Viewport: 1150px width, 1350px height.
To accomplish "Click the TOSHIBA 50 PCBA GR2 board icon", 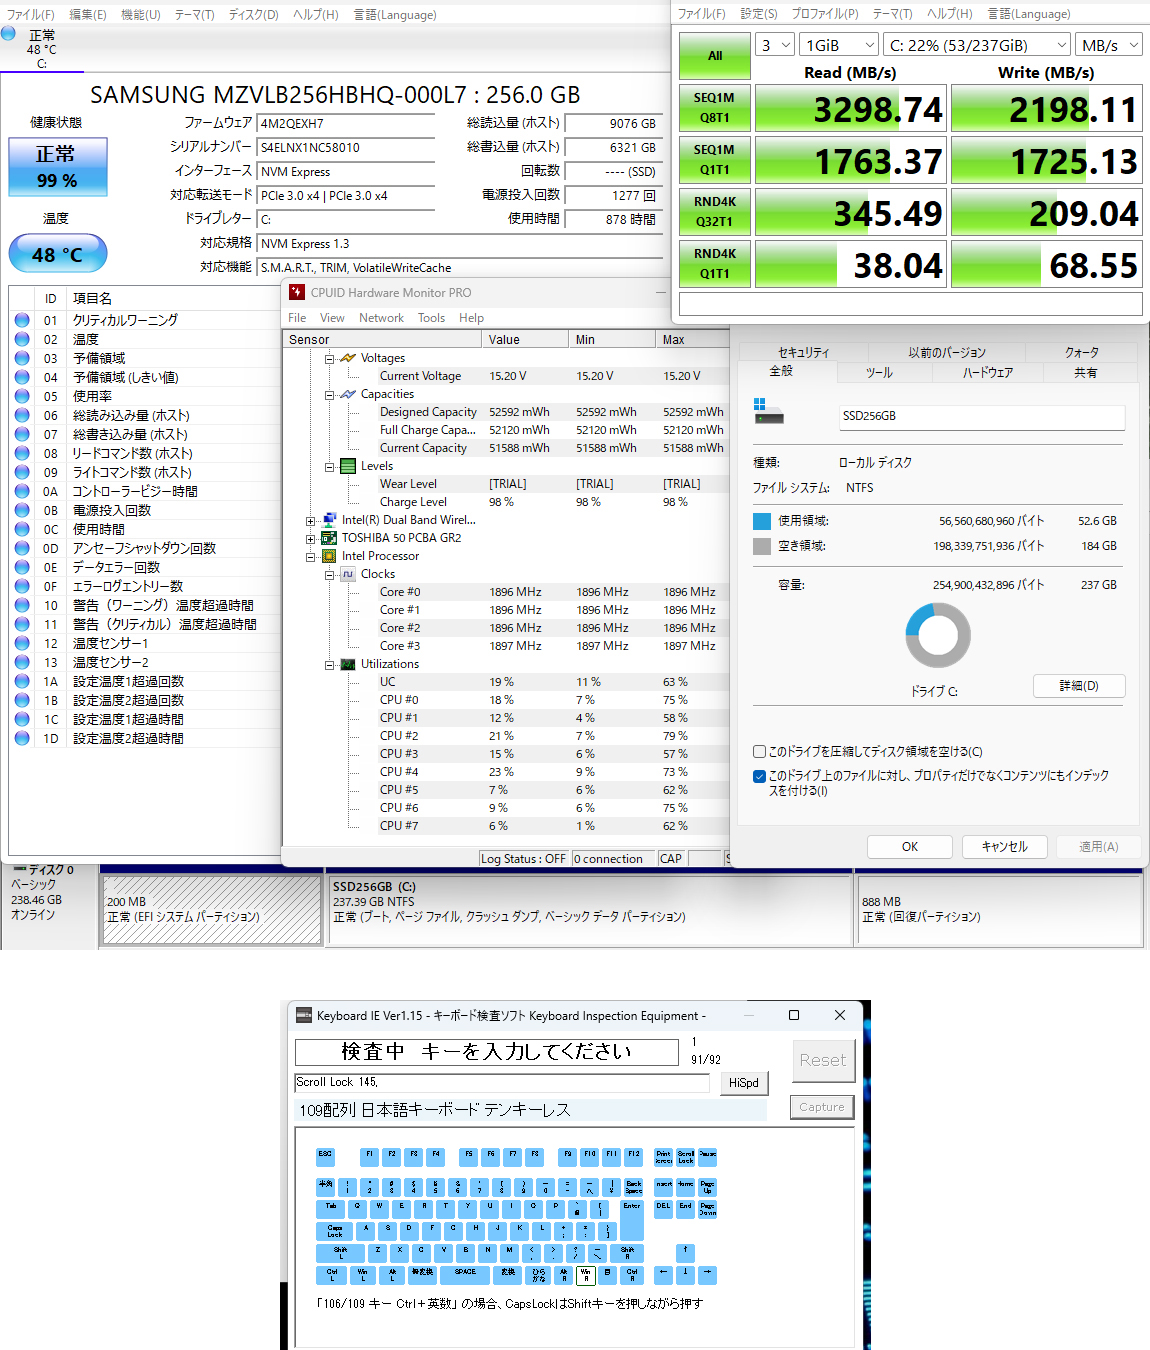I will [329, 538].
